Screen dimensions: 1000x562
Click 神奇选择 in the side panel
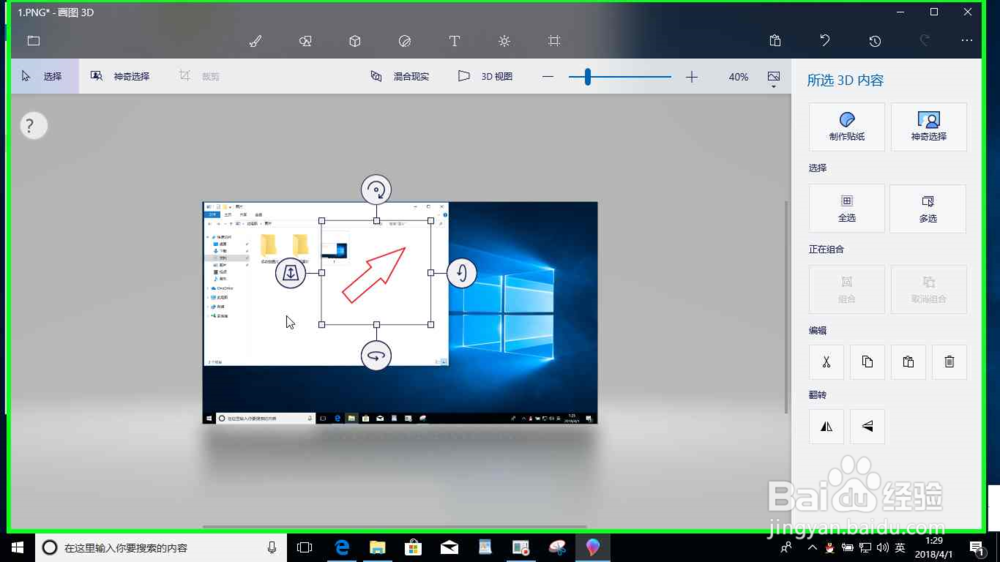pyautogui.click(x=929, y=126)
